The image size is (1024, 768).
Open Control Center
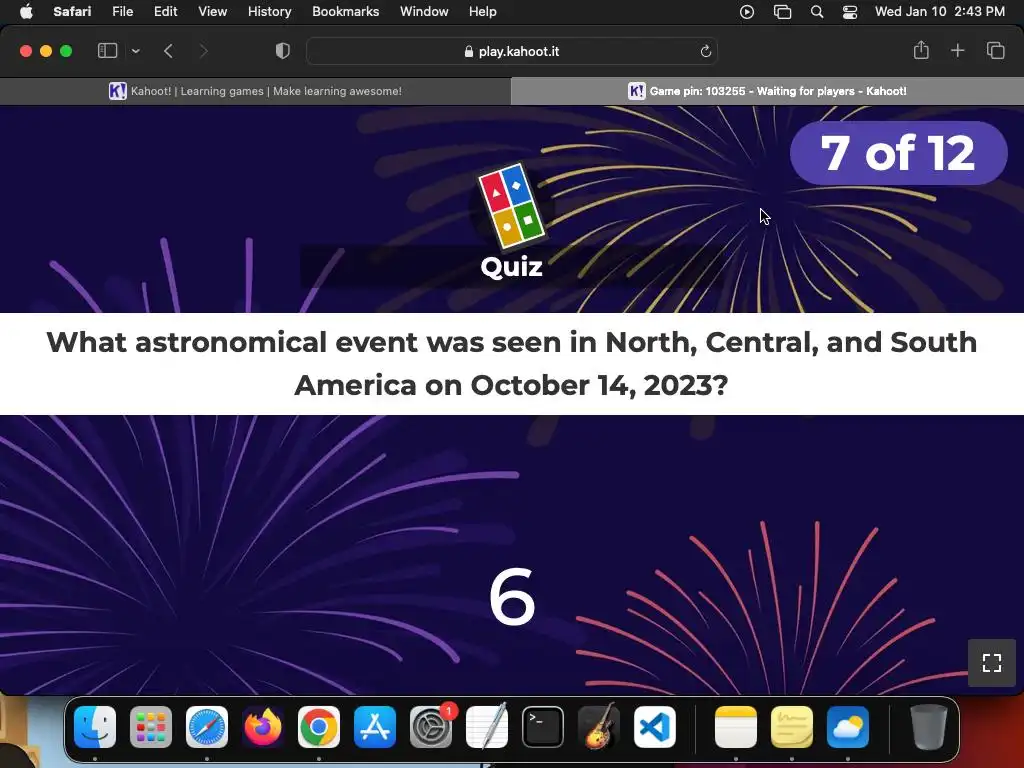point(850,12)
